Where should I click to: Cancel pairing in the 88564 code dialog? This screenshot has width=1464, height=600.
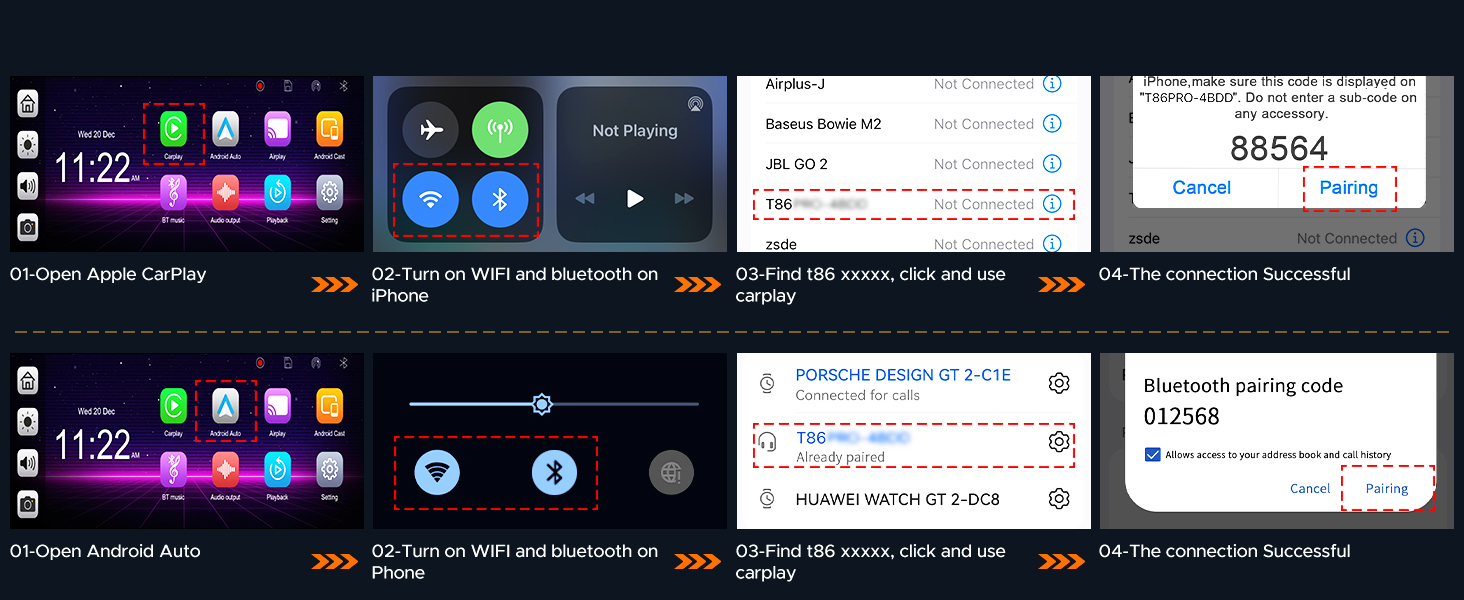1201,188
